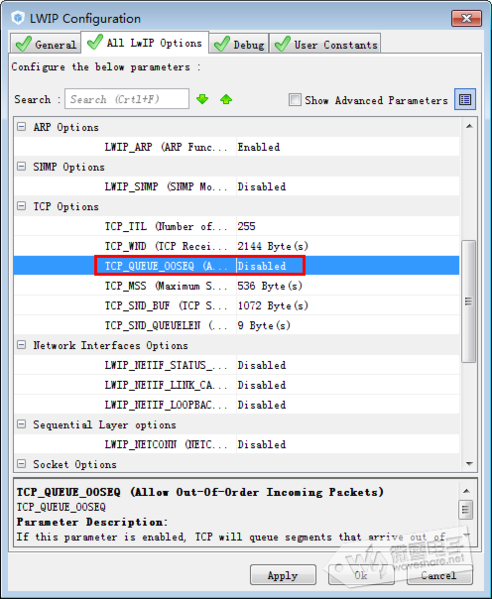Viewport: 492px width, 599px height.
Task: Close the LWIP Configuration dialog
Action: click(466, 18)
